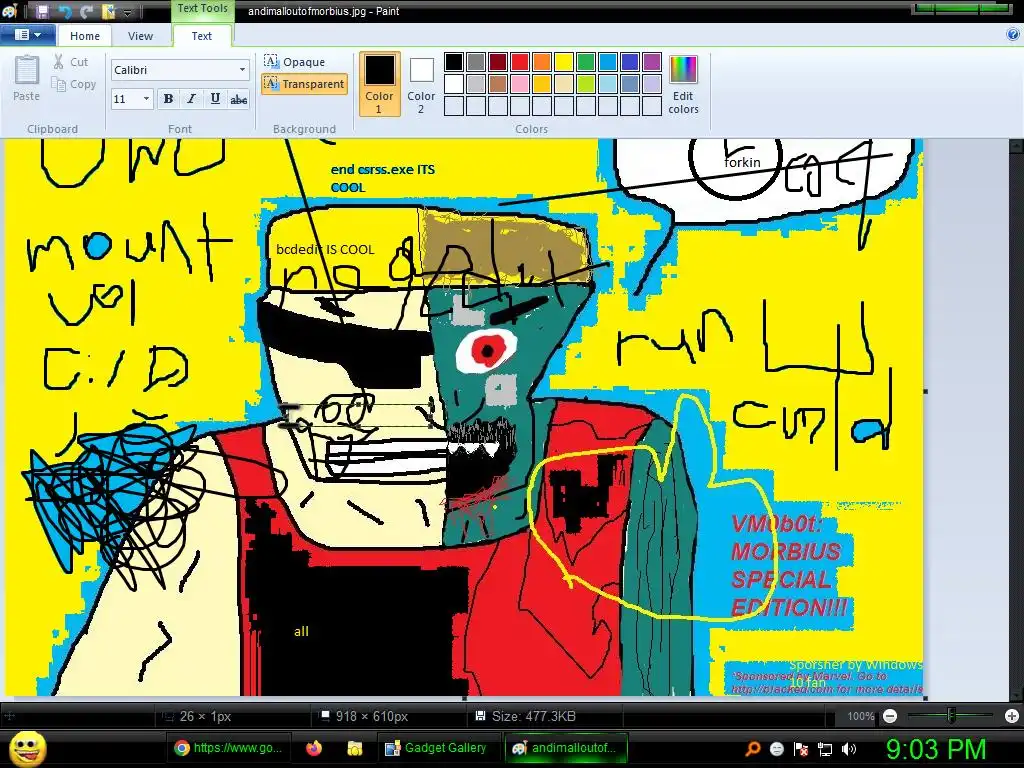Click the Size: 477.3KB status entry
The height and width of the screenshot is (768, 1024).
526,716
